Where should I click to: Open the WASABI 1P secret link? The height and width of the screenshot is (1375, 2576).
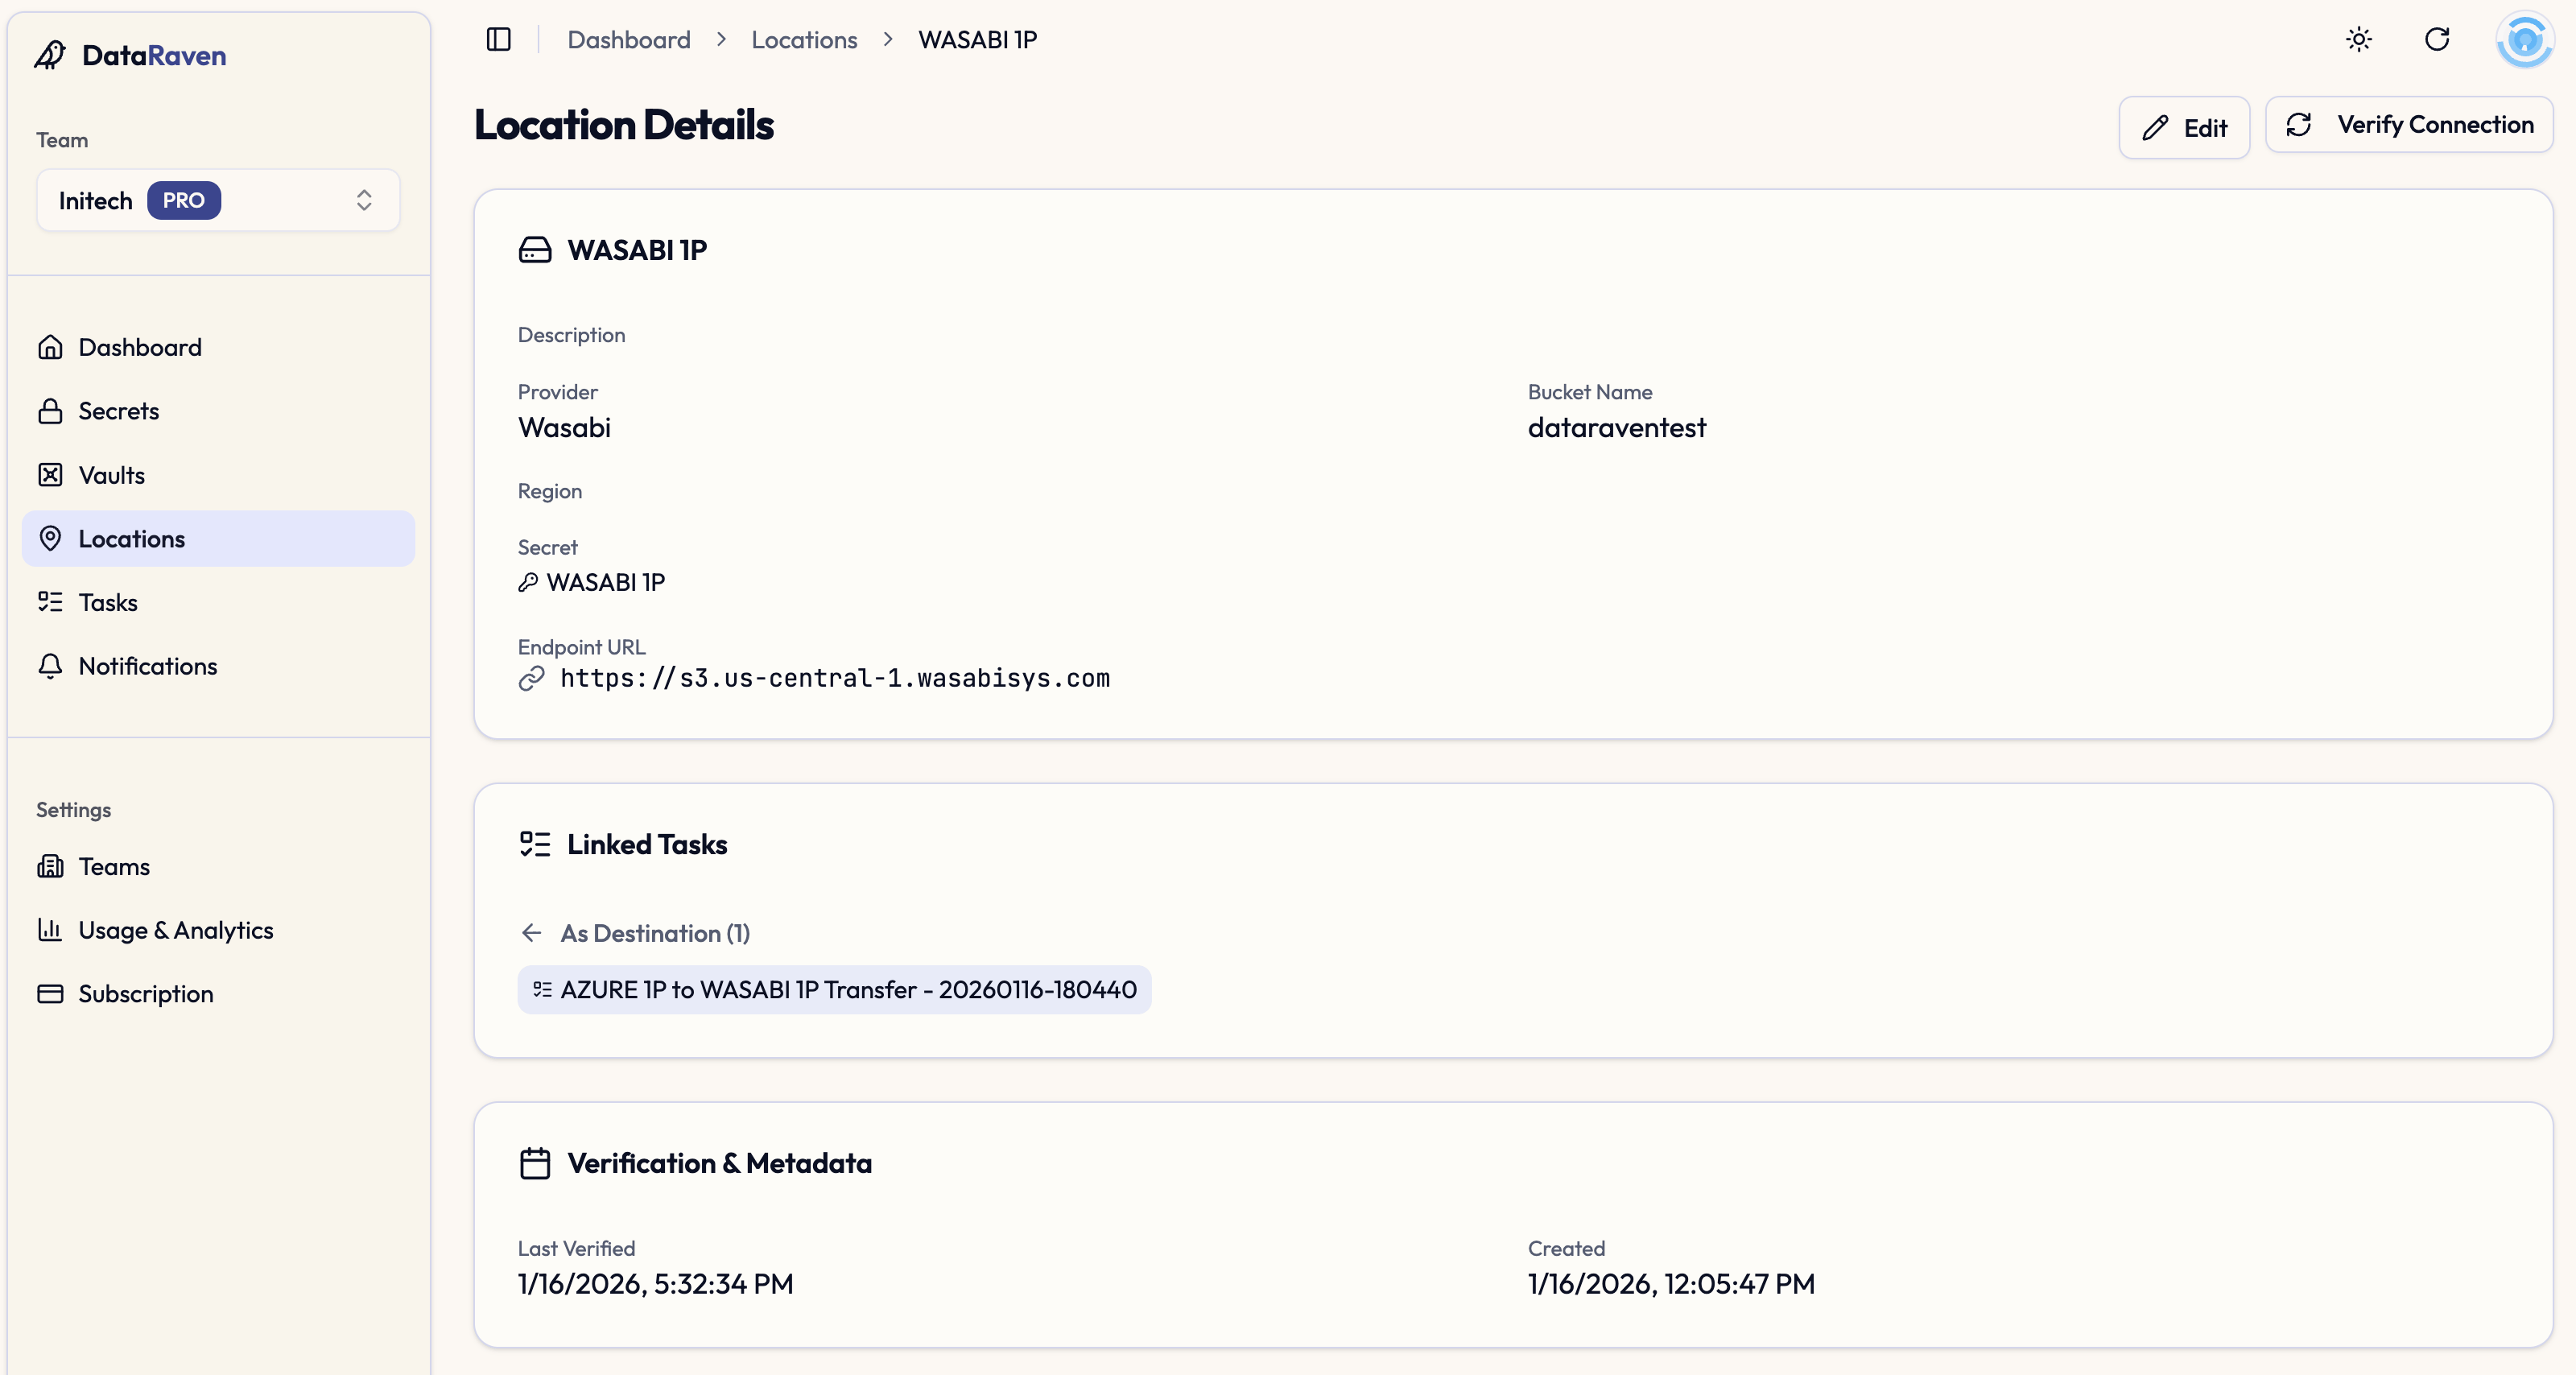[604, 582]
